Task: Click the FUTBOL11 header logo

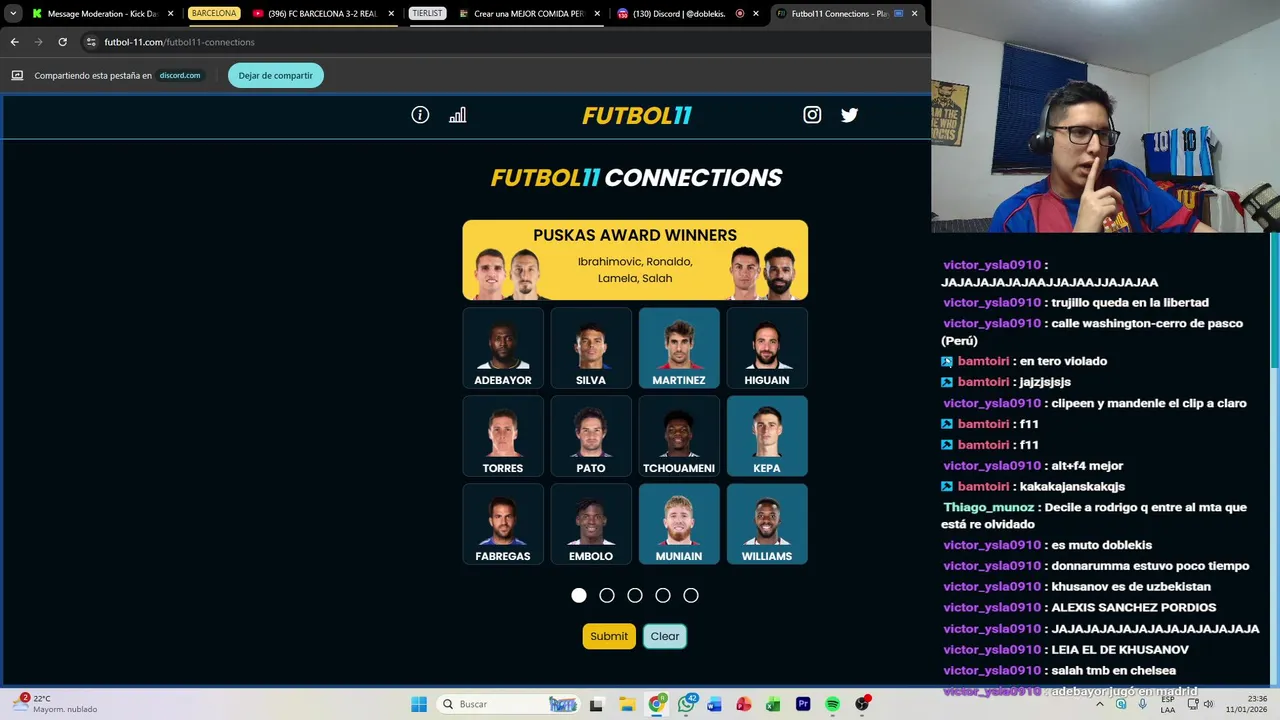Action: click(x=637, y=116)
